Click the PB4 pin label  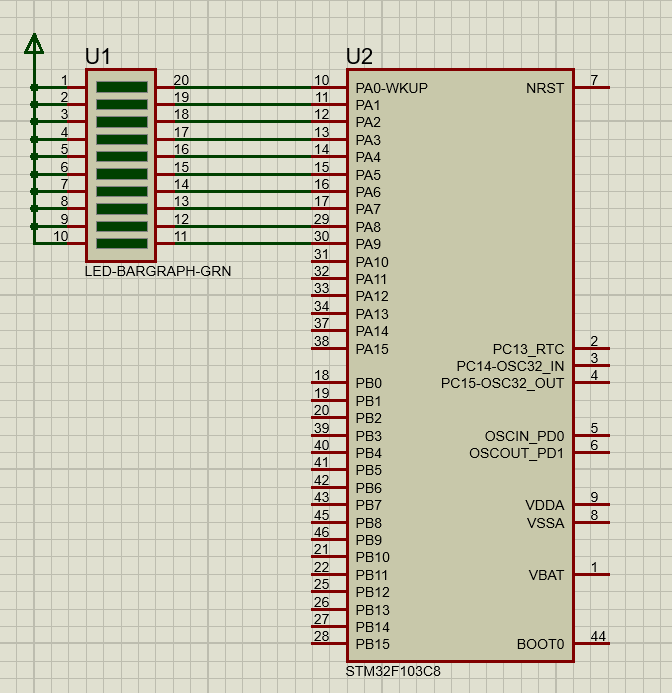pyautogui.click(x=369, y=453)
